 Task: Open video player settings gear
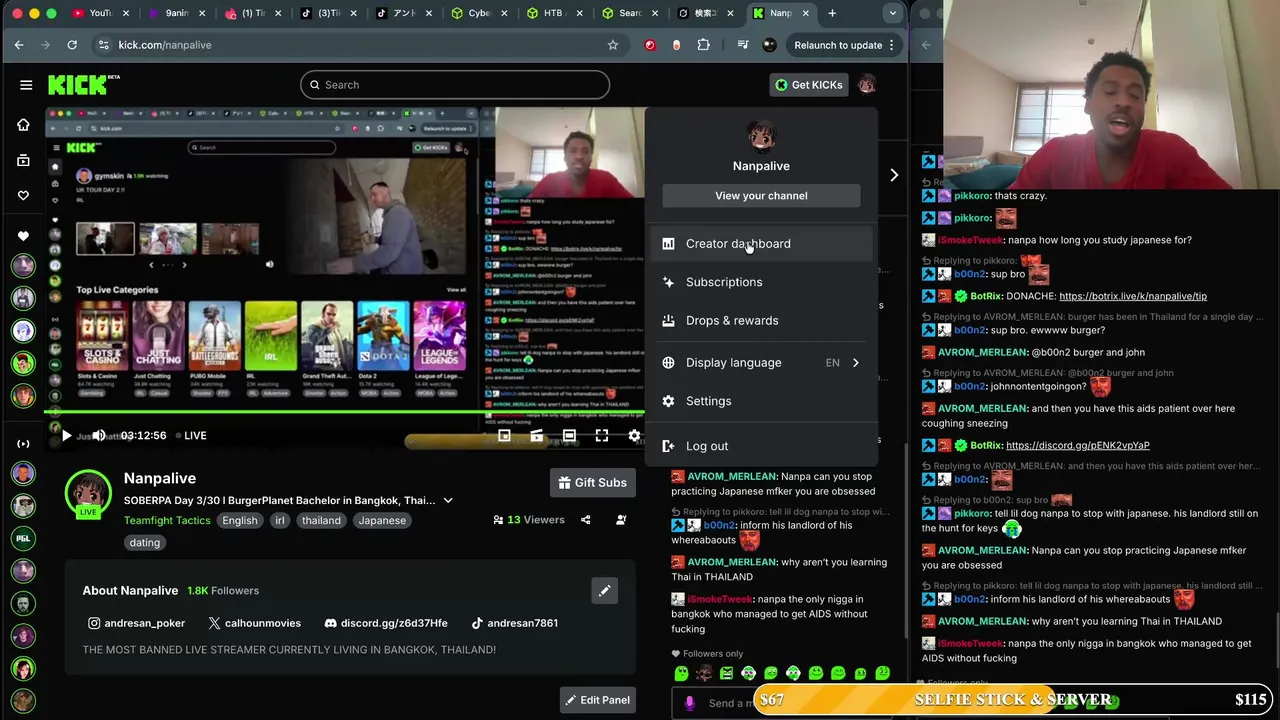click(634, 436)
